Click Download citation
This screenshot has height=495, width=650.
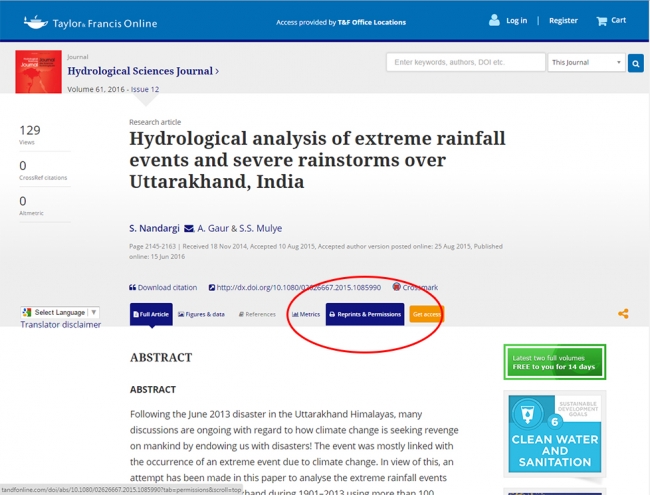[x=164, y=287]
